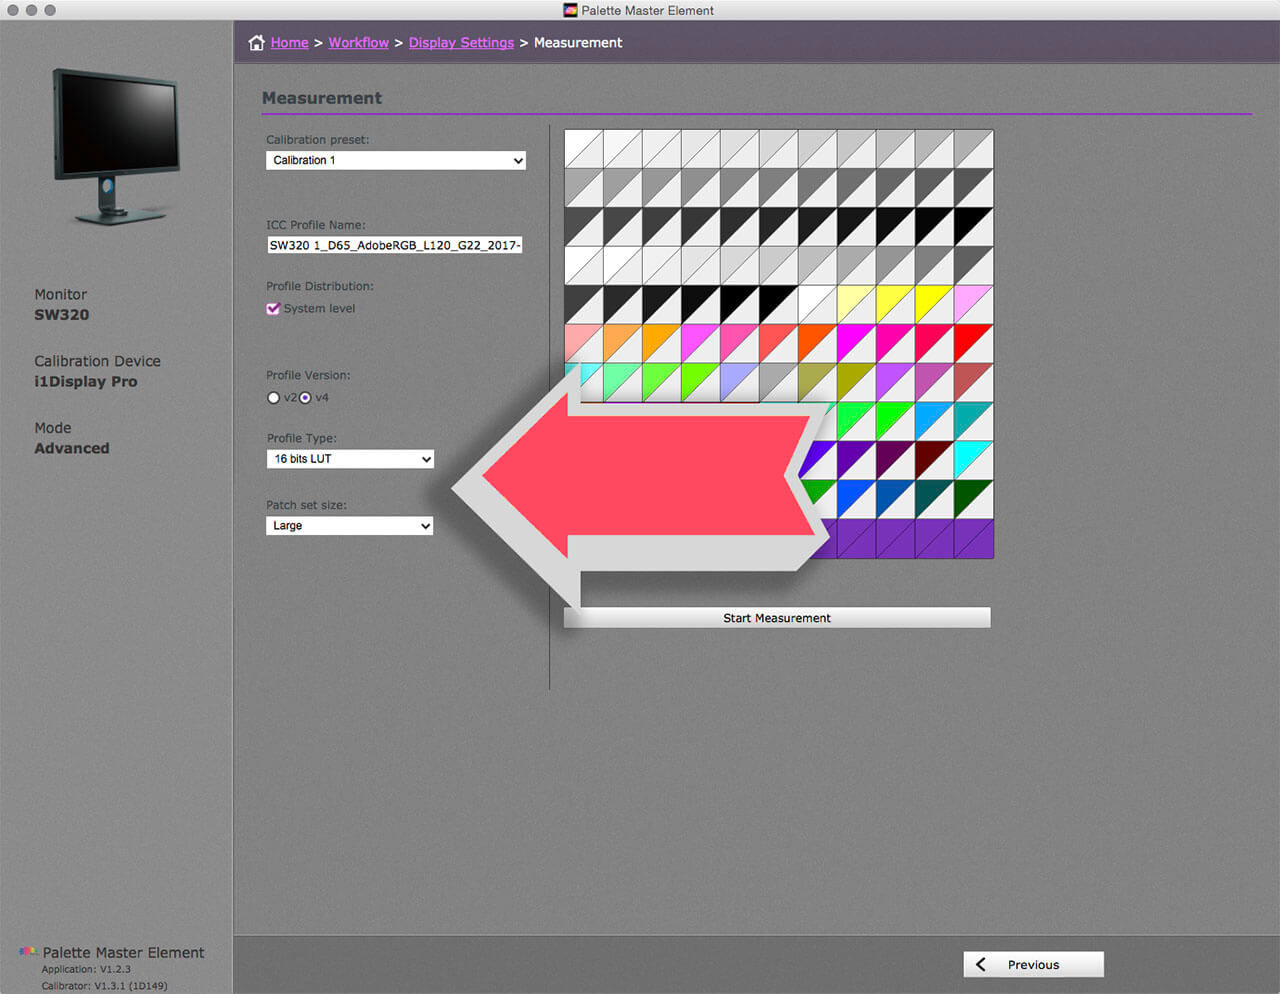Click the cyan patch at right of grid
This screenshot has width=1280, height=994.
click(x=974, y=460)
